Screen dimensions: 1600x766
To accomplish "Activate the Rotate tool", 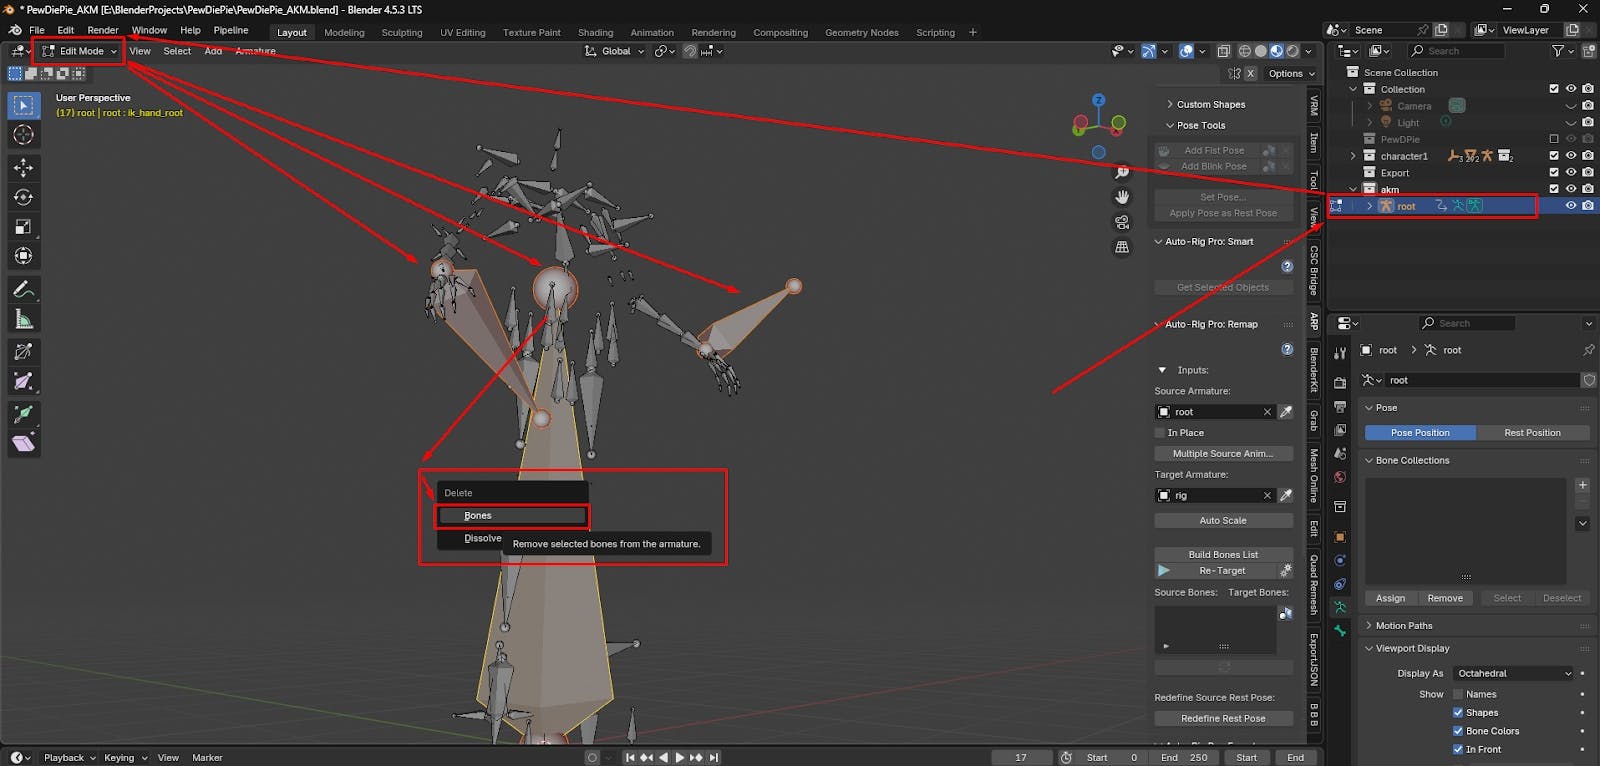I will click(23, 197).
